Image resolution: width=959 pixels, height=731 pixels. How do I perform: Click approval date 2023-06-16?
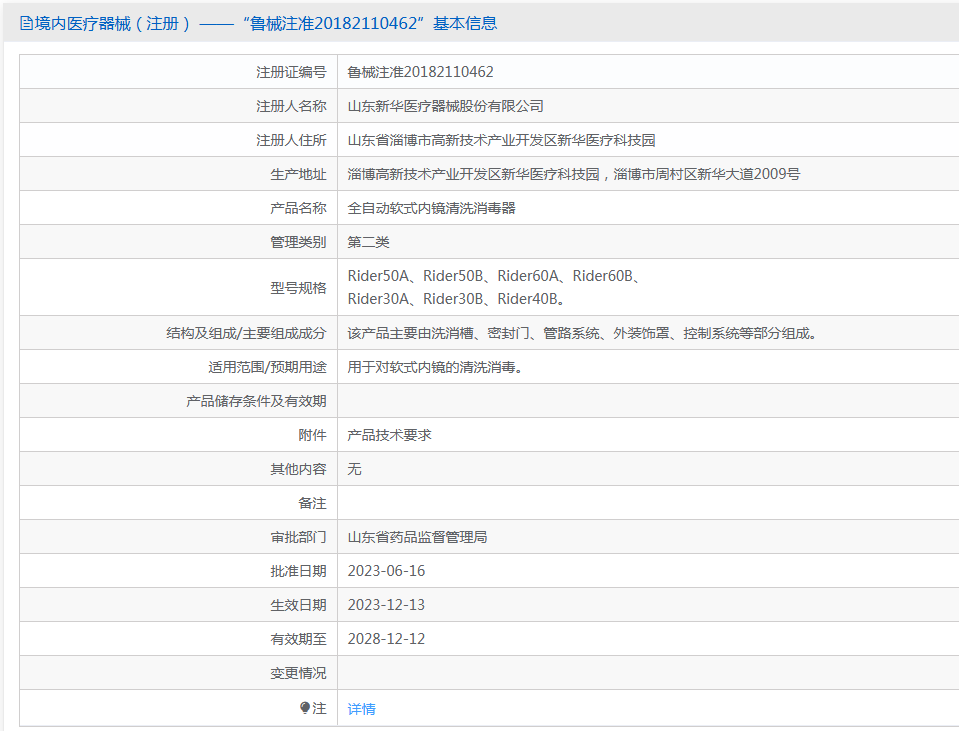pyautogui.click(x=386, y=571)
